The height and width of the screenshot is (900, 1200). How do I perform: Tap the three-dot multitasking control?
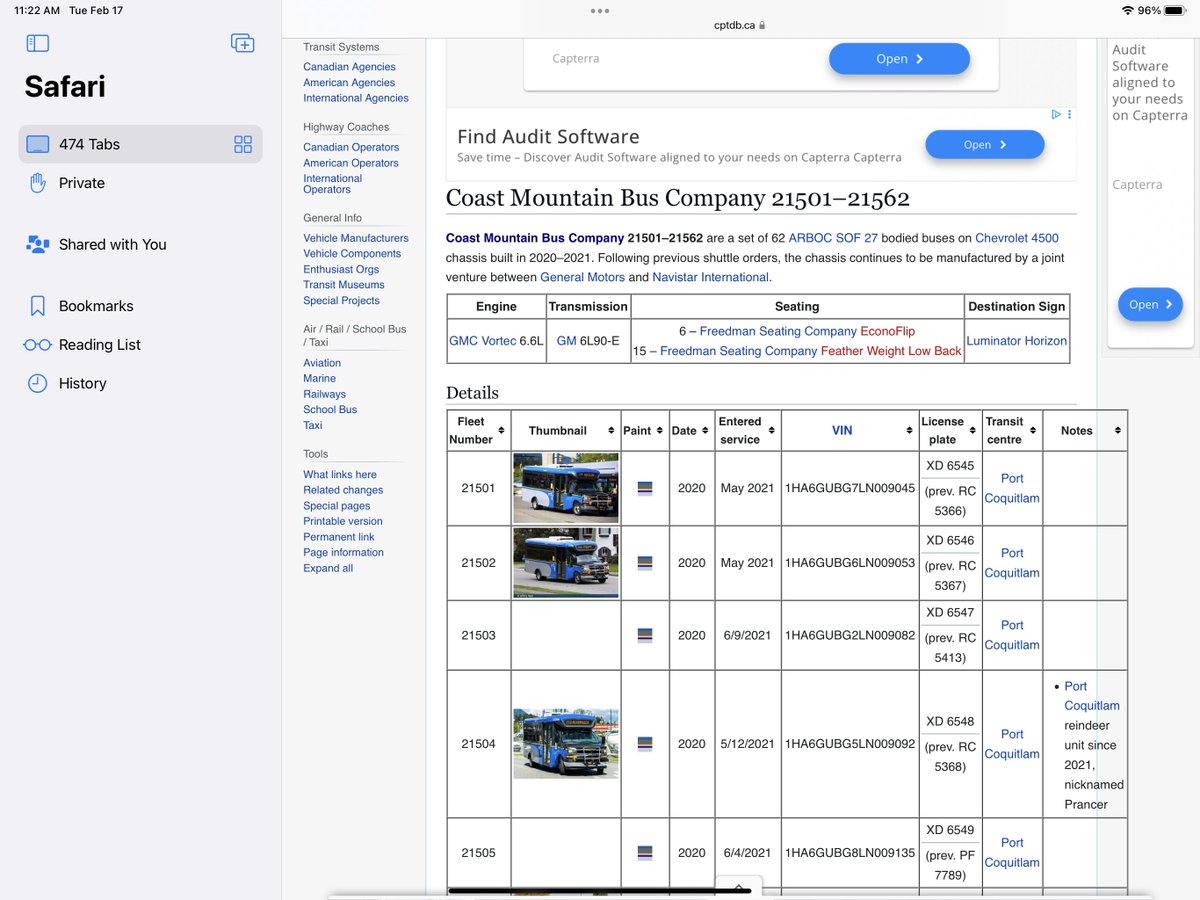pyautogui.click(x=600, y=11)
